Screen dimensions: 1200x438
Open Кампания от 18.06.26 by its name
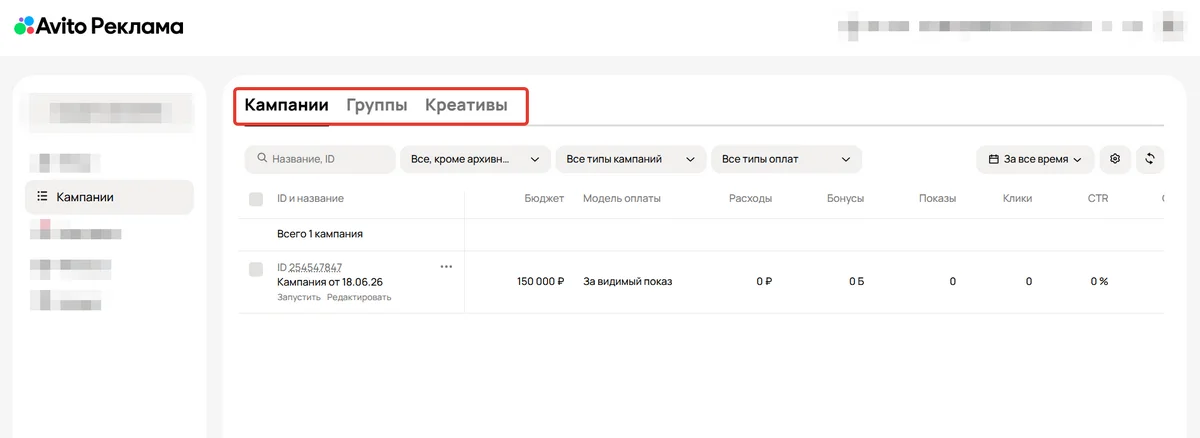(330, 282)
